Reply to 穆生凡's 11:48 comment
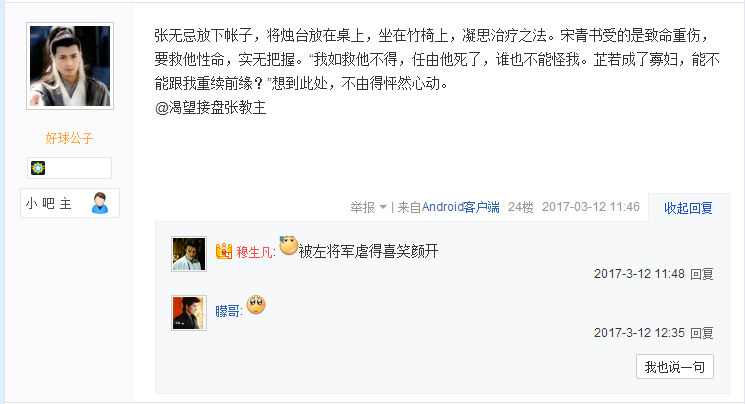The image size is (745, 404). tap(701, 274)
